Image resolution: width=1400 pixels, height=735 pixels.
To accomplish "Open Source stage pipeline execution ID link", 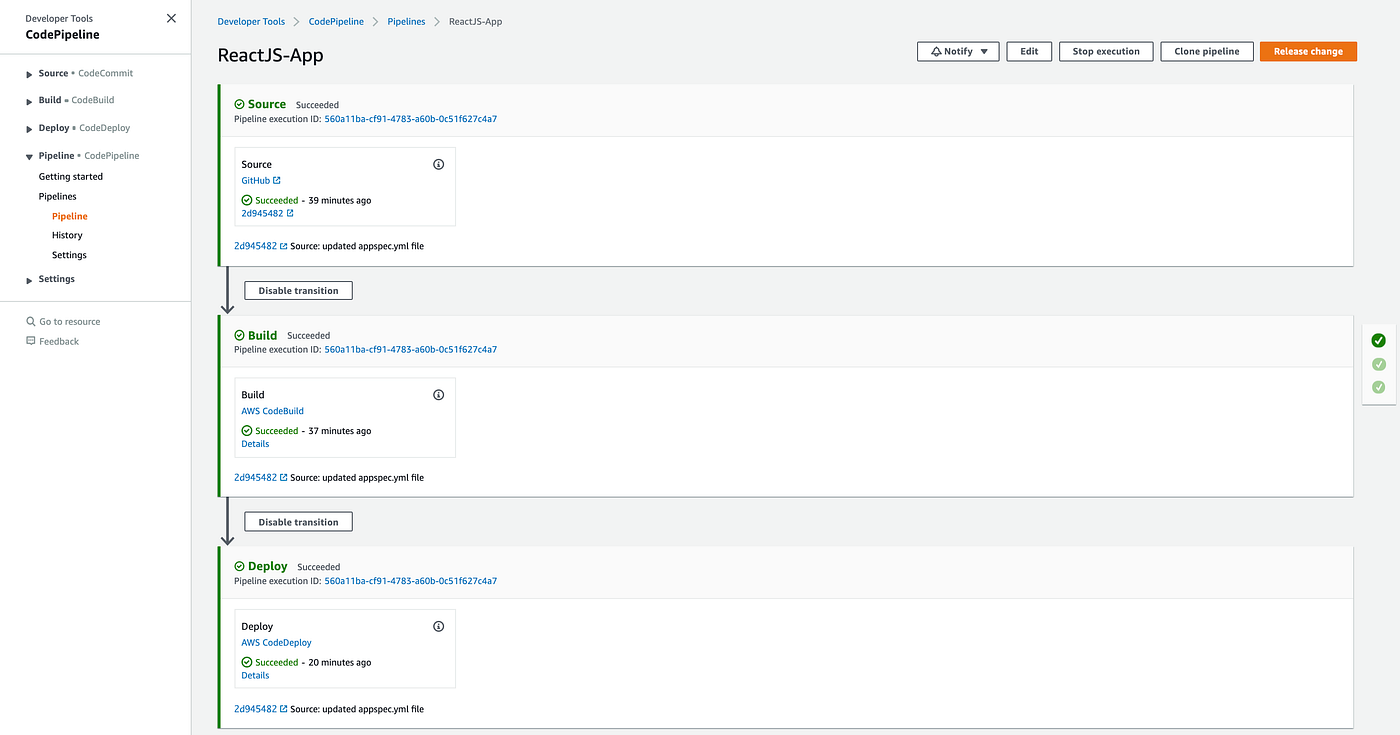I will [x=410, y=119].
